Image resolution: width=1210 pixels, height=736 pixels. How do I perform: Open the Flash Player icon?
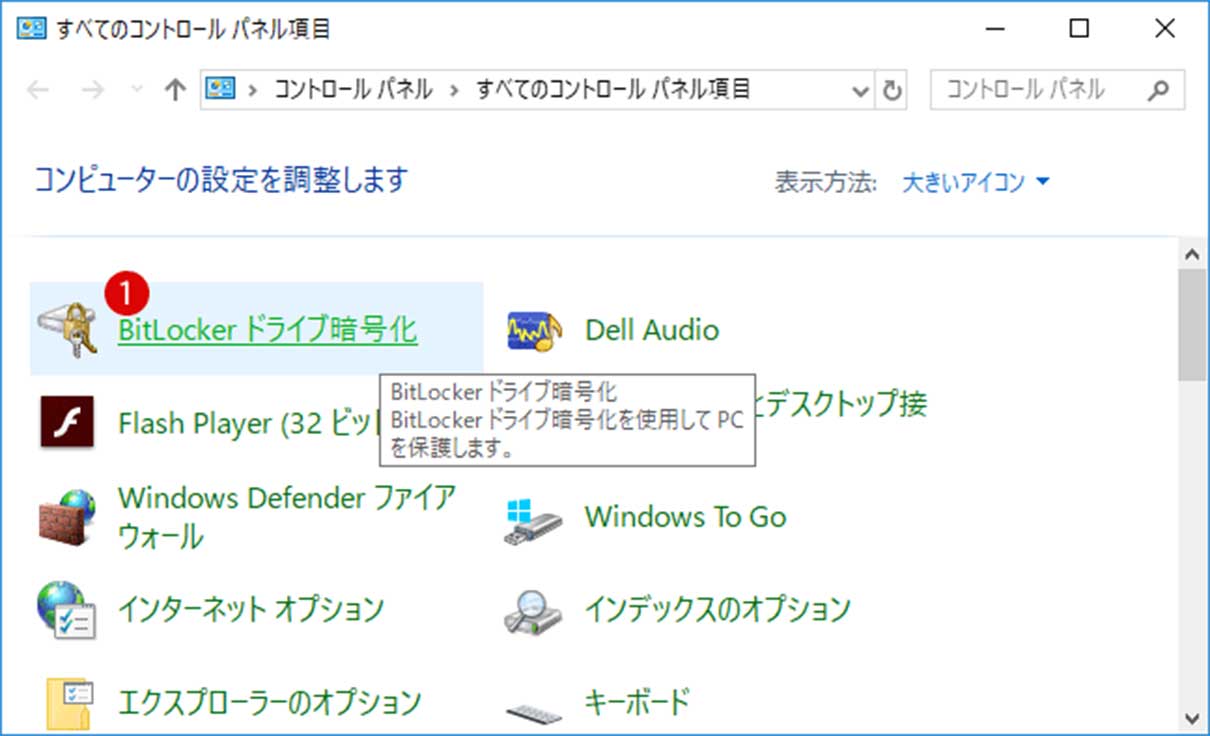click(x=67, y=422)
